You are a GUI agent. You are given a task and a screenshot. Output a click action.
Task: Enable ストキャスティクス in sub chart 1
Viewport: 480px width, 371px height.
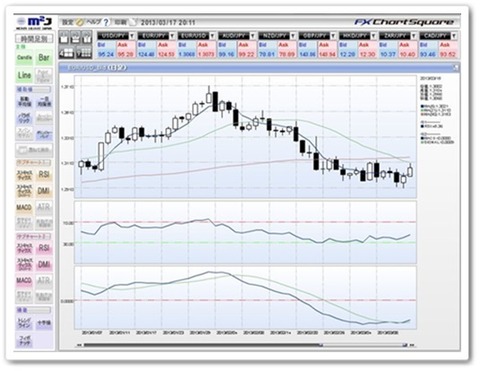pos(24,174)
